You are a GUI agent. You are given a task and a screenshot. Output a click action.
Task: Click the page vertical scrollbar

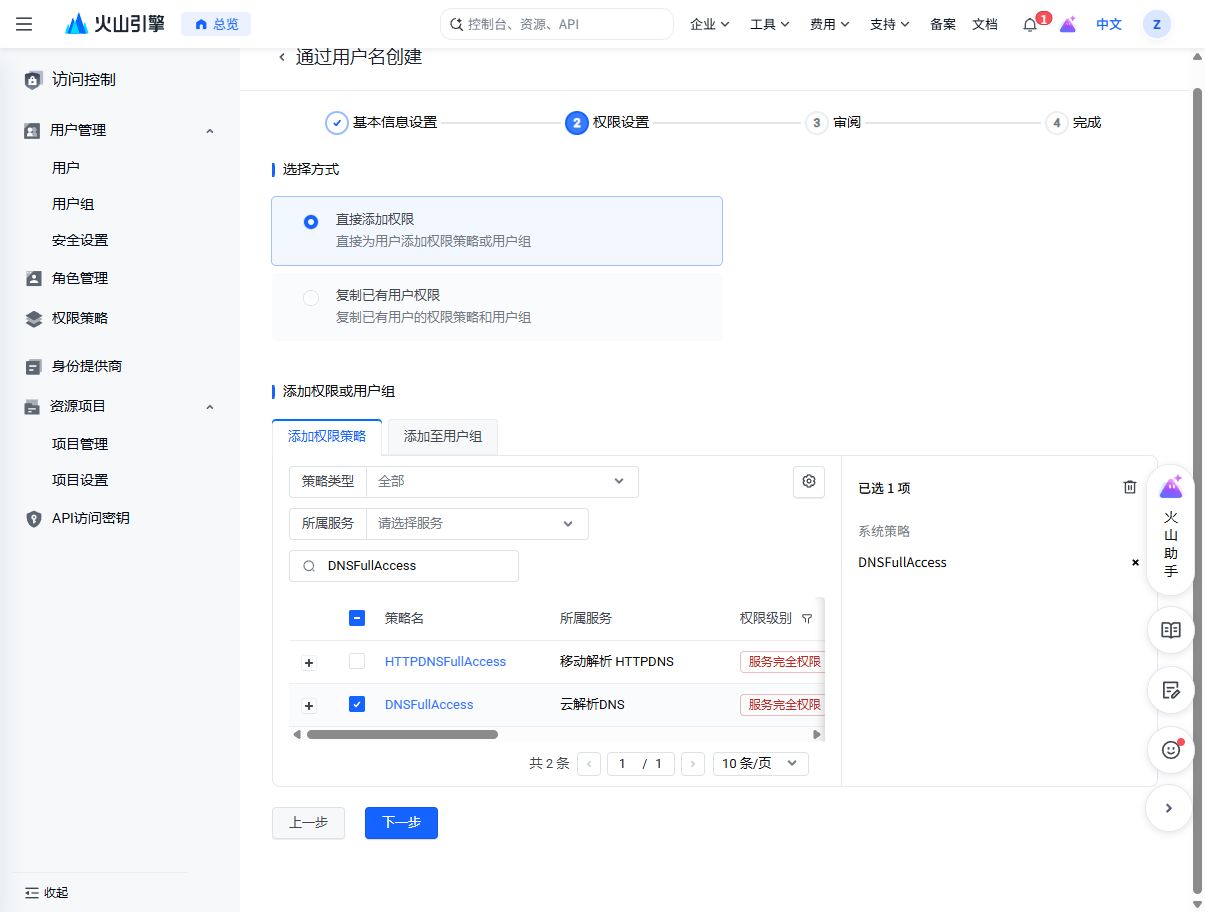tap(1198, 490)
